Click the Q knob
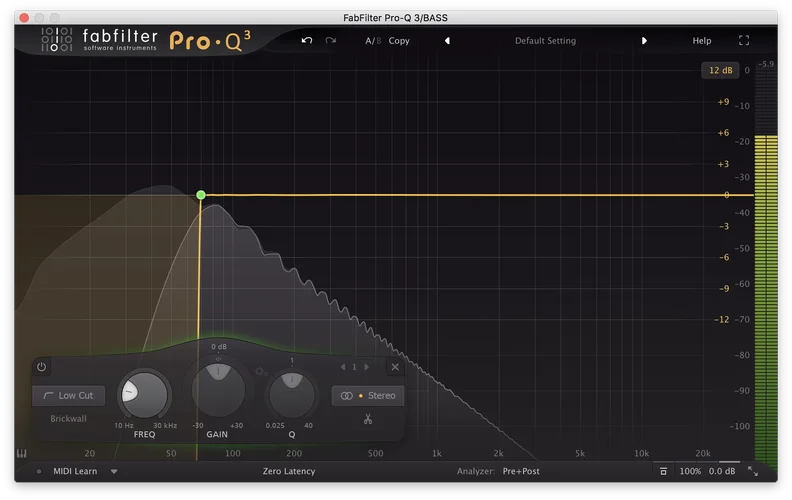Viewport: 792px width, 500px height. click(292, 395)
